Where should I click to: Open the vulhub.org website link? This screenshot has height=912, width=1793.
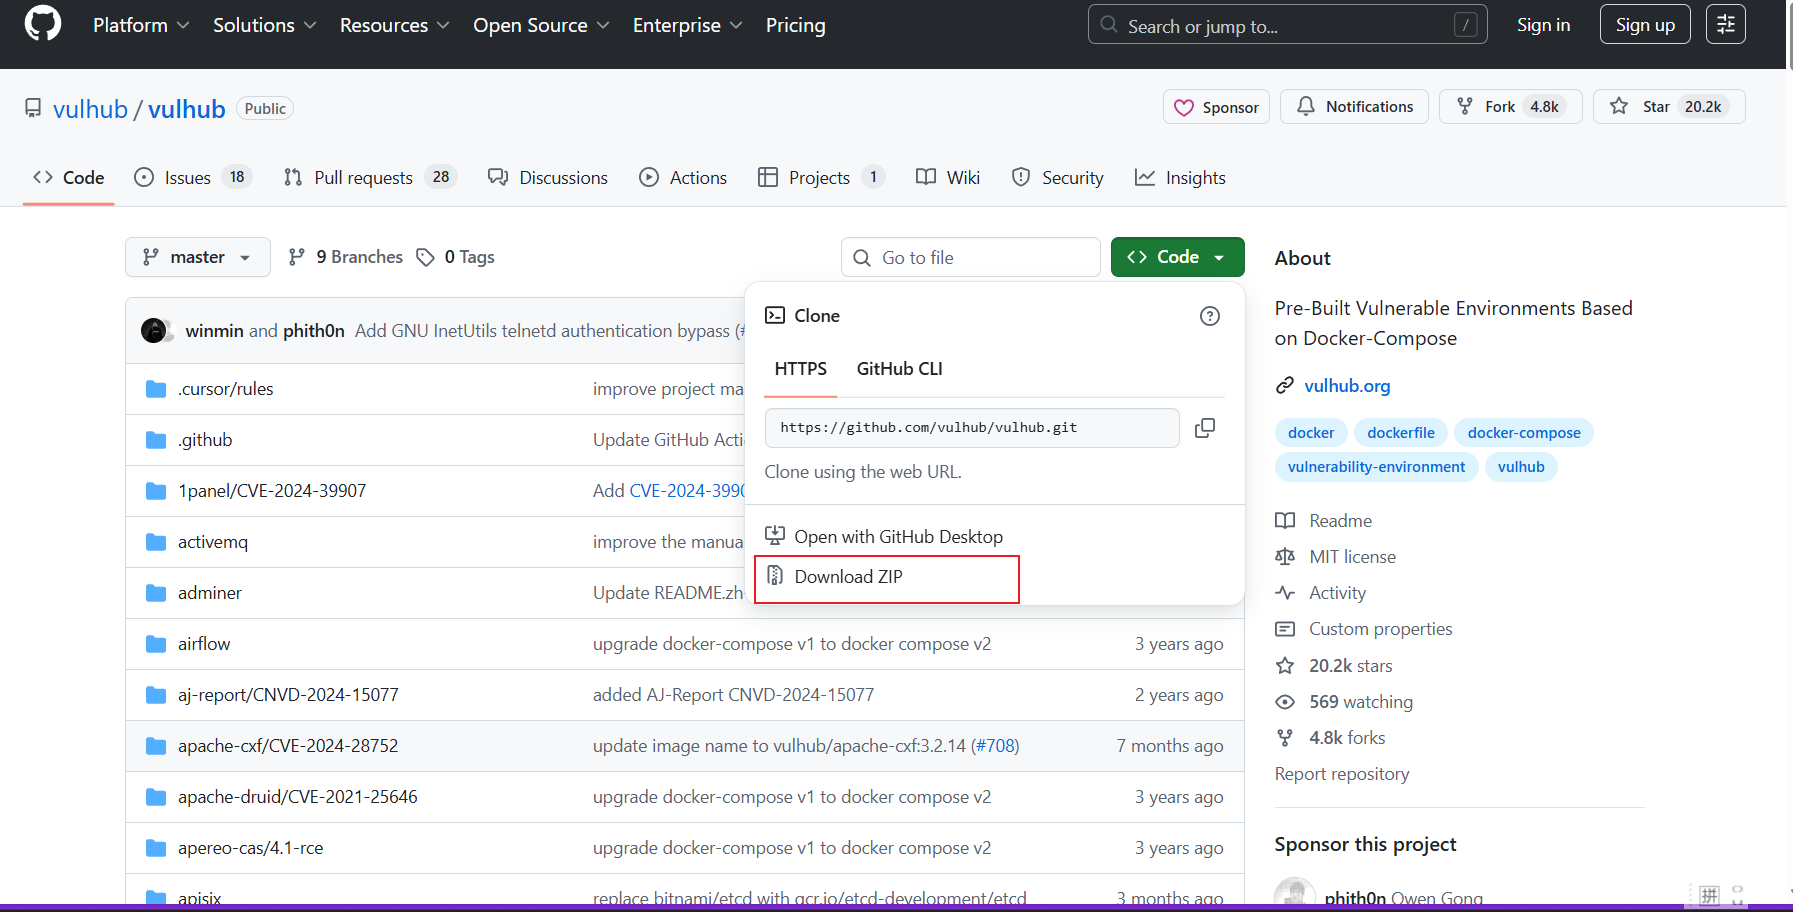[1346, 386]
